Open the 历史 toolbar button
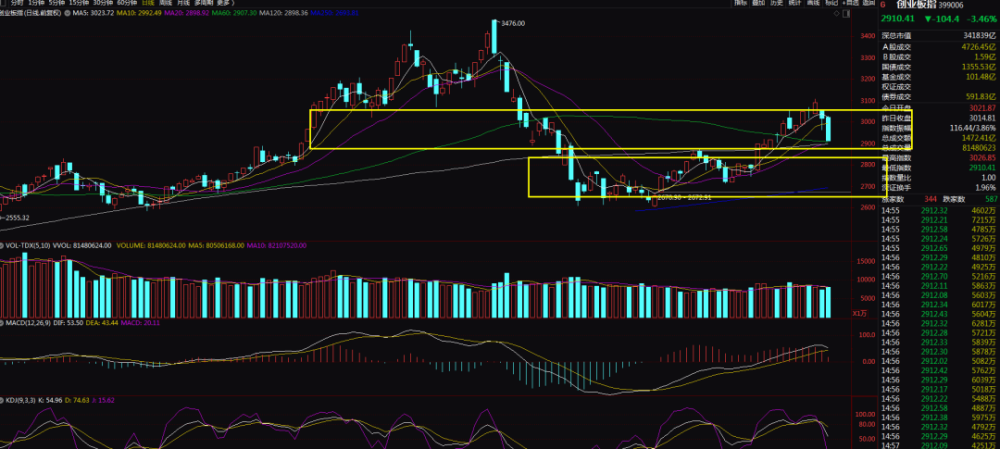This screenshot has height=449, width=1000. click(x=777, y=3)
